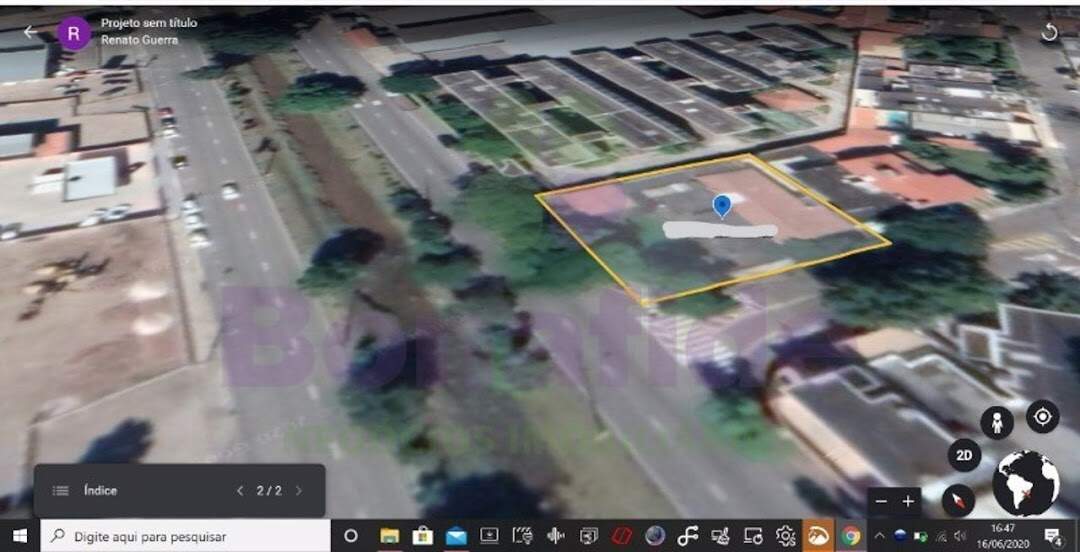Open the Wi-Fi network tray icon
The width and height of the screenshot is (1080, 552).
coord(941,536)
